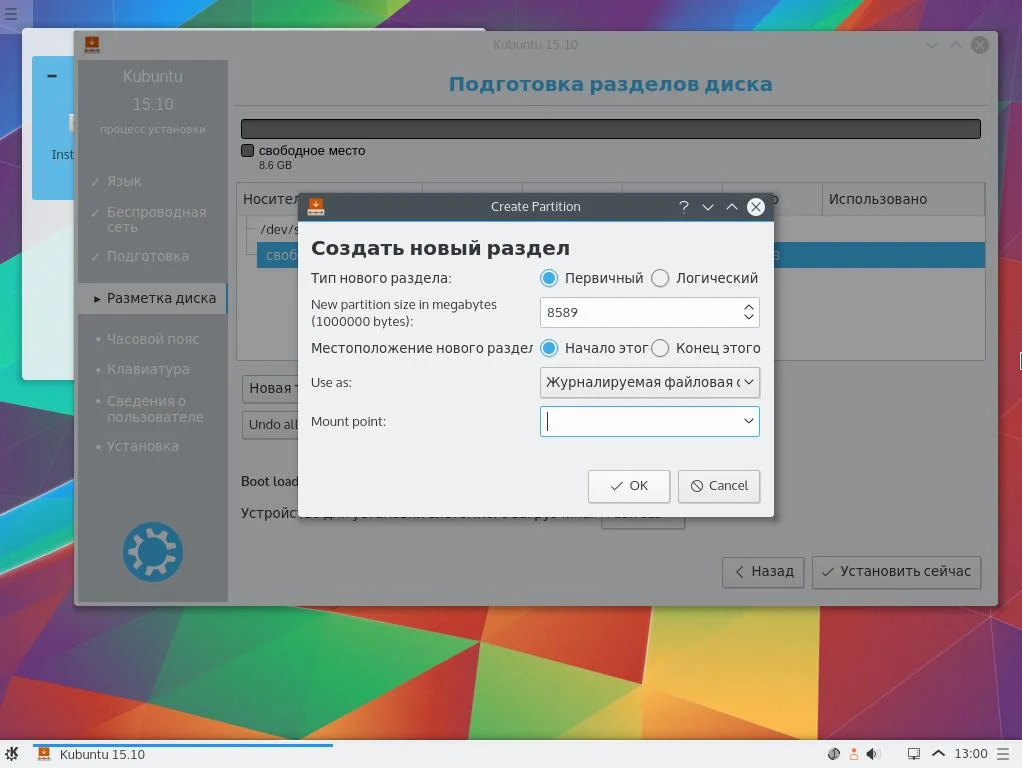Click the contrast half-circle tray icon
Image resolution: width=1022 pixels, height=768 pixels.
pos(834,754)
